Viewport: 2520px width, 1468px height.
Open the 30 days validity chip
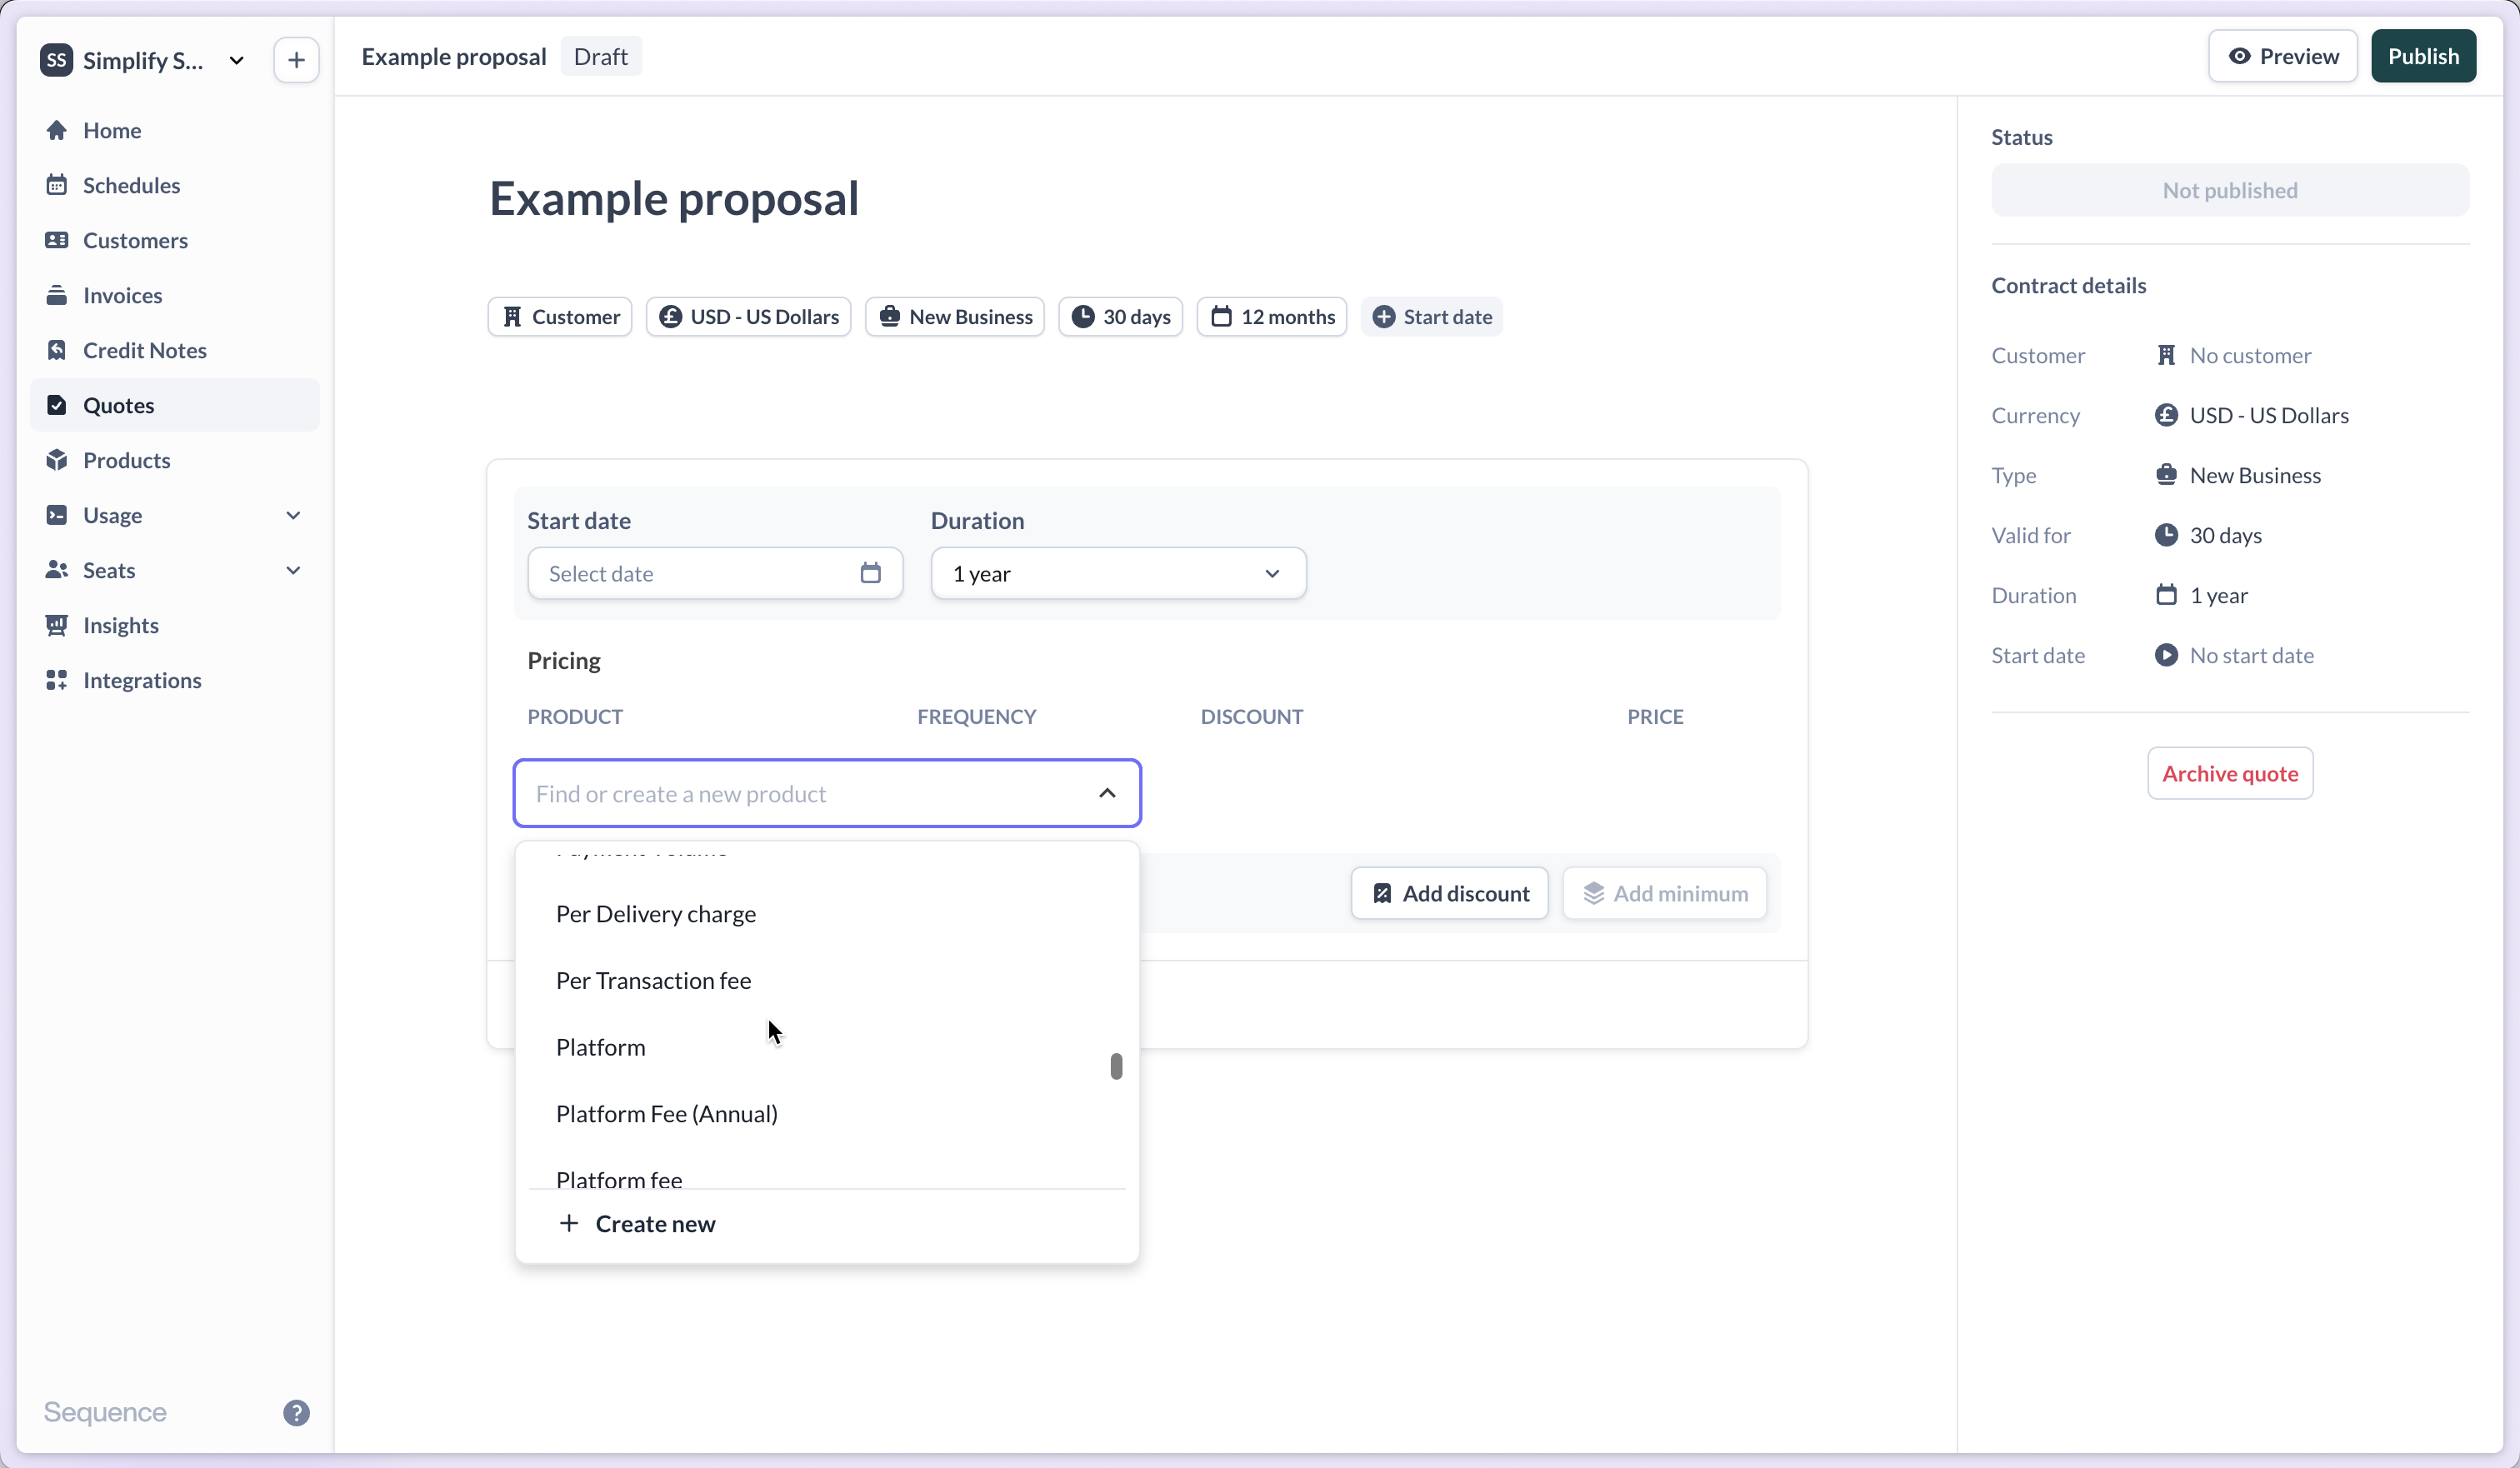pos(1121,317)
